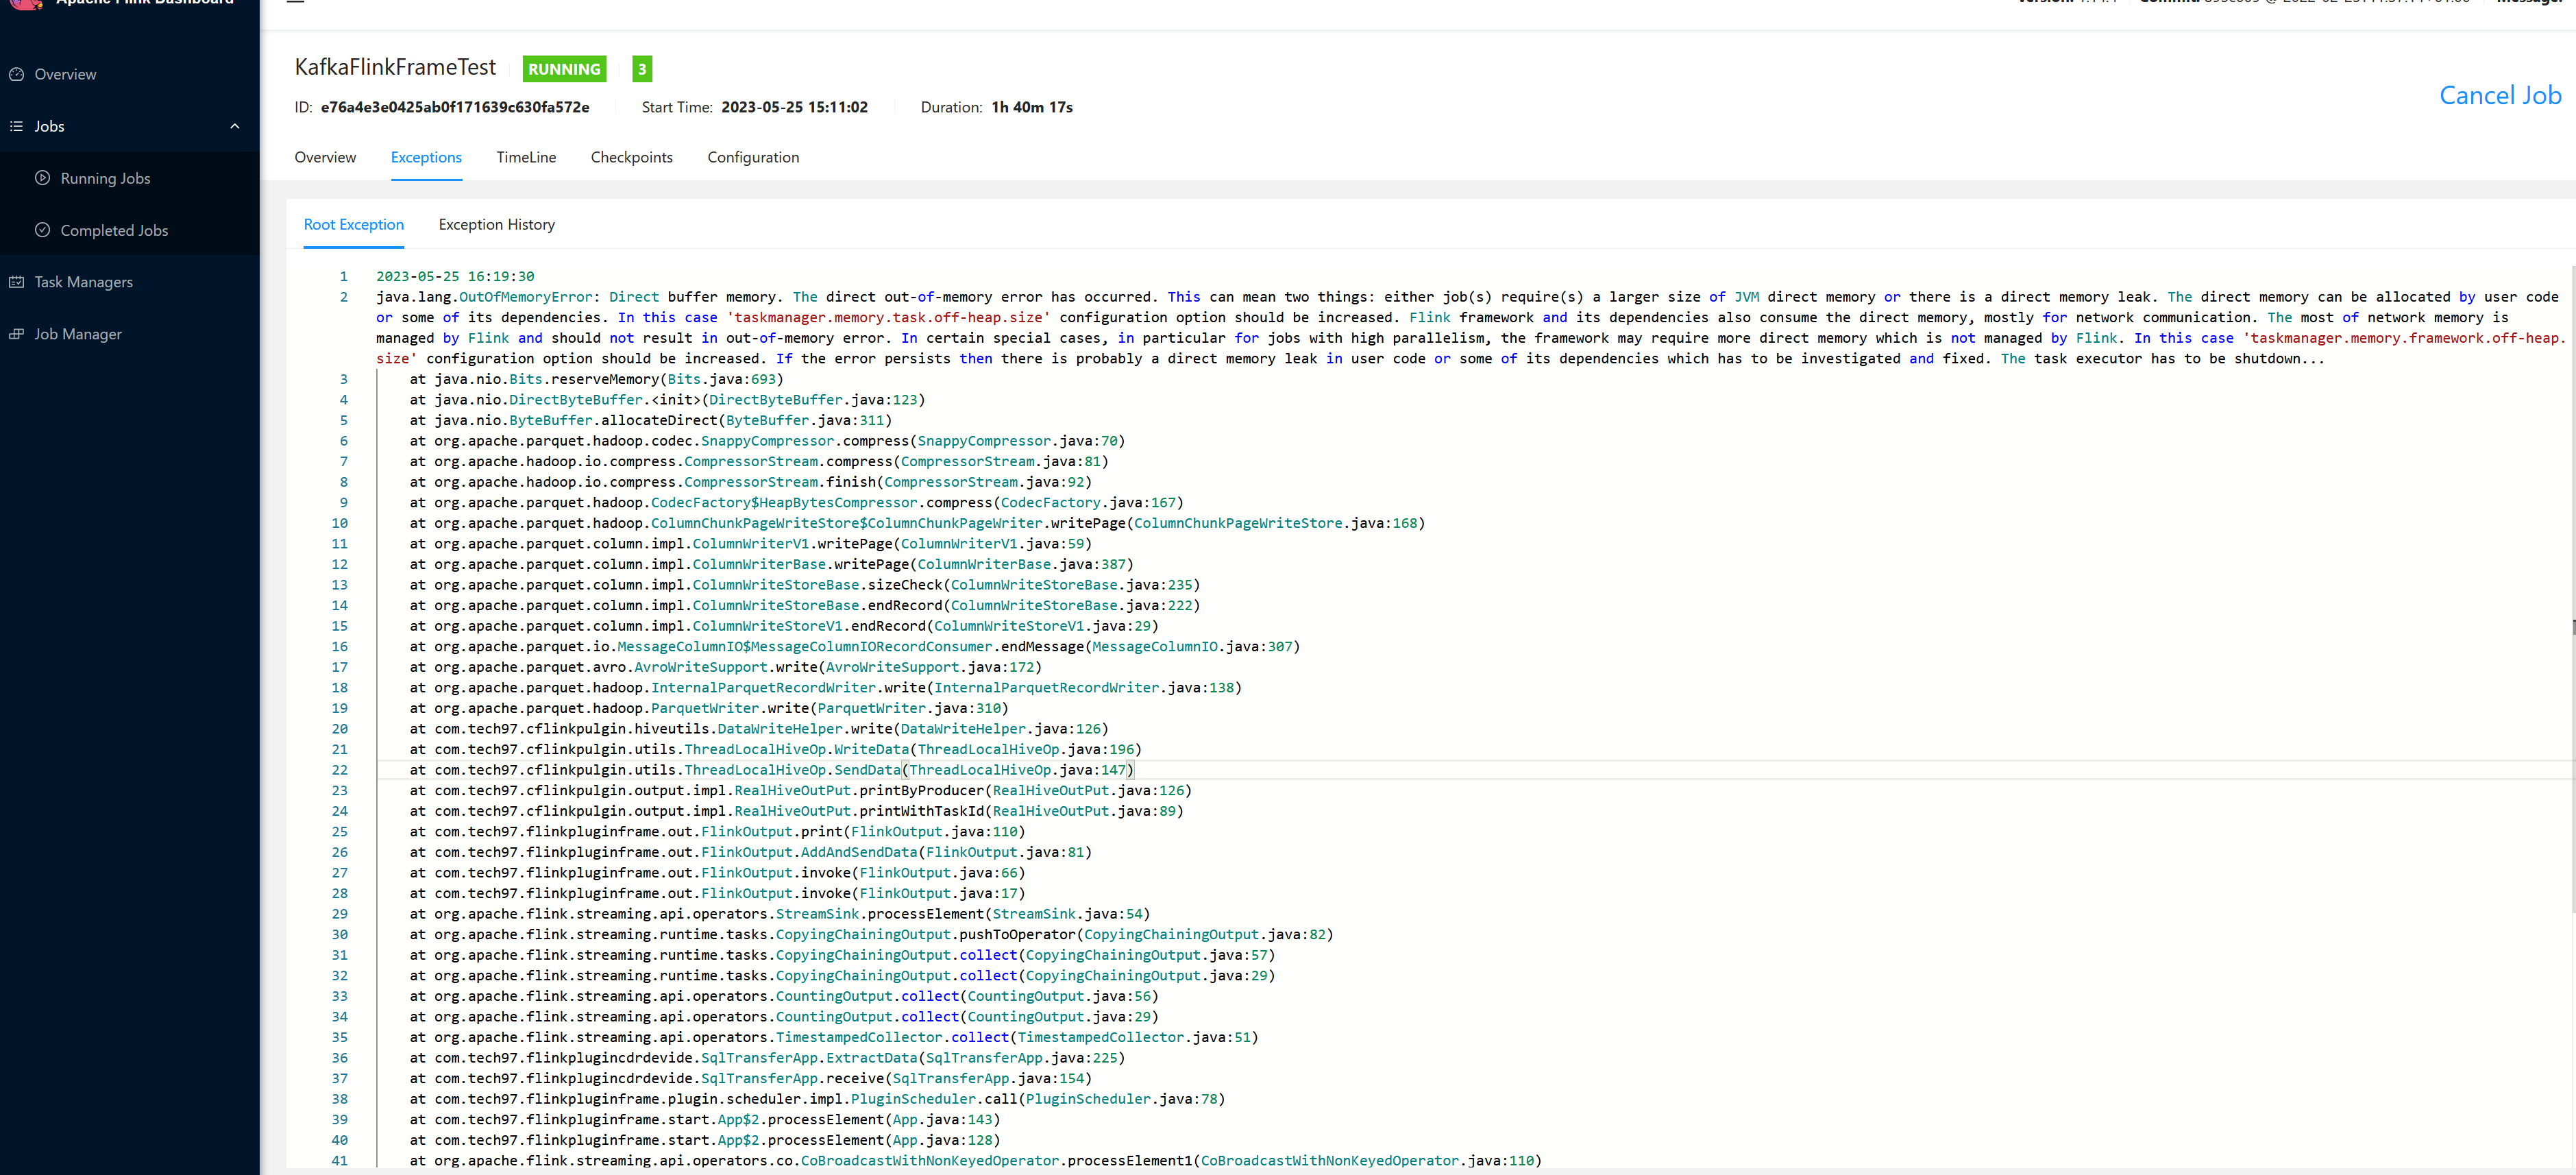The width and height of the screenshot is (2576, 1175).
Task: Click the Job Manager sidebar icon
Action: tap(16, 334)
